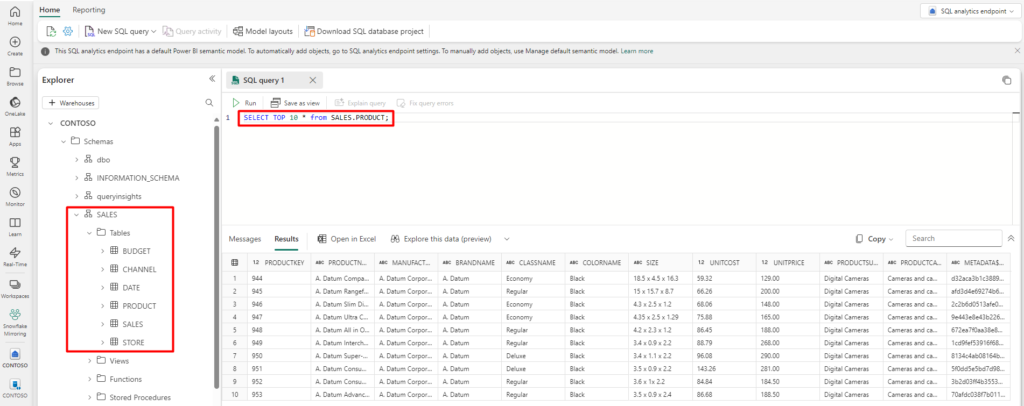The height and width of the screenshot is (406, 1024).
Task: Close the SQL query 1 tab
Action: (x=312, y=80)
